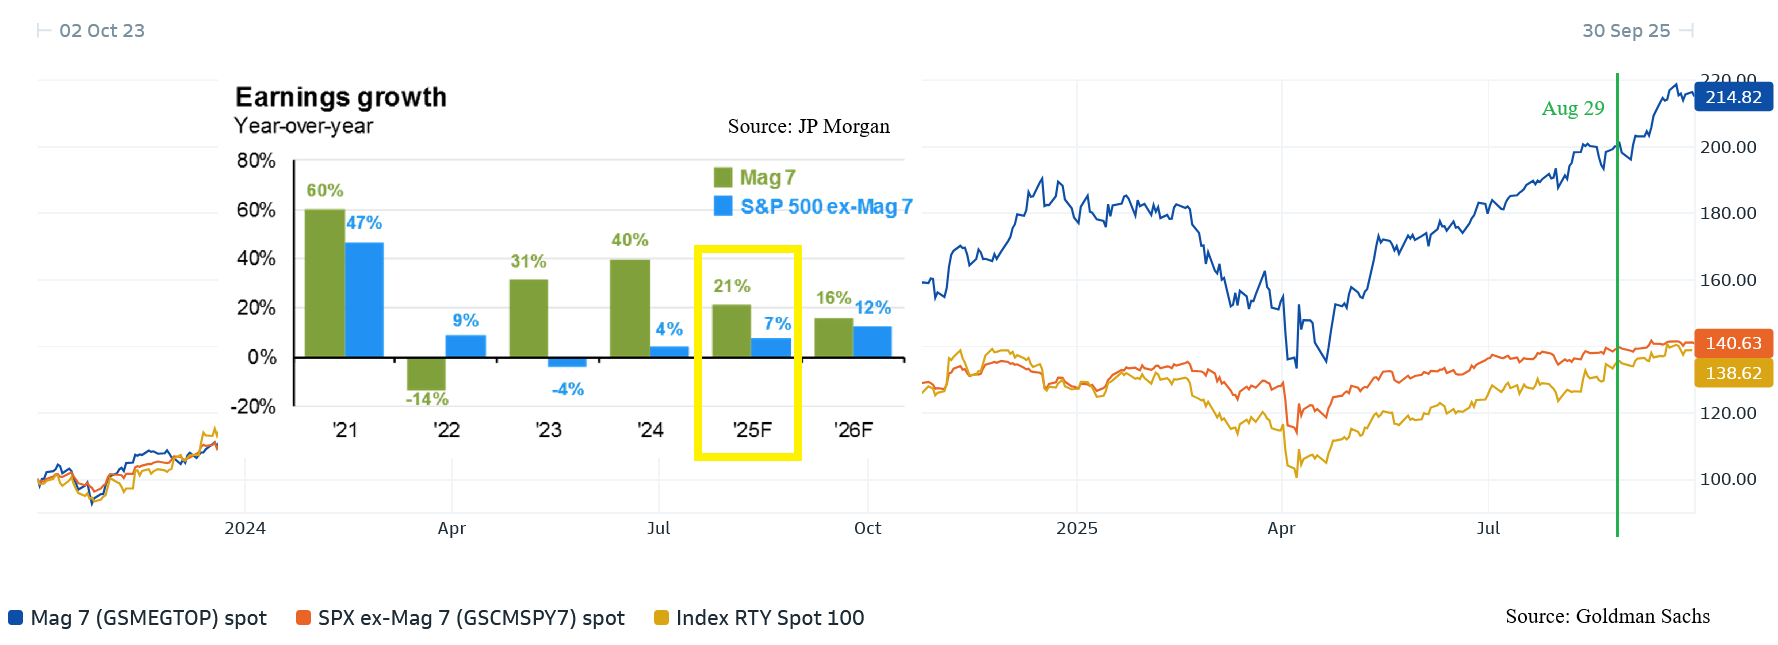Click the 40% green bar for '24
The height and width of the screenshot is (645, 1778).
click(630, 308)
